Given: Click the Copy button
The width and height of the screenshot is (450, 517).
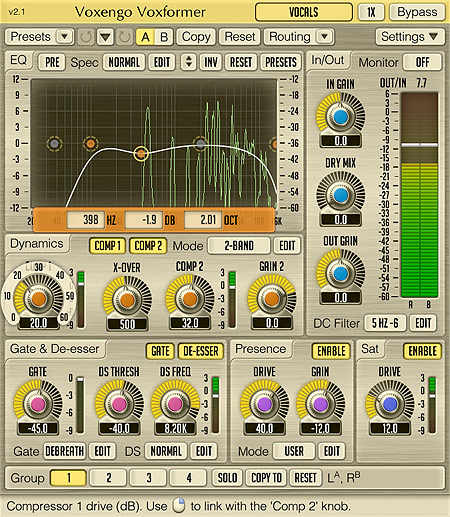Looking at the screenshot, I should pyautogui.click(x=196, y=37).
